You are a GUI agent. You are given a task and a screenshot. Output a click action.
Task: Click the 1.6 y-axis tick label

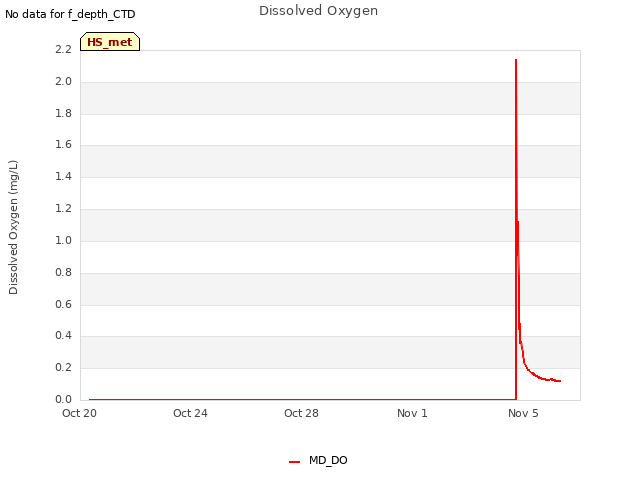63,144
